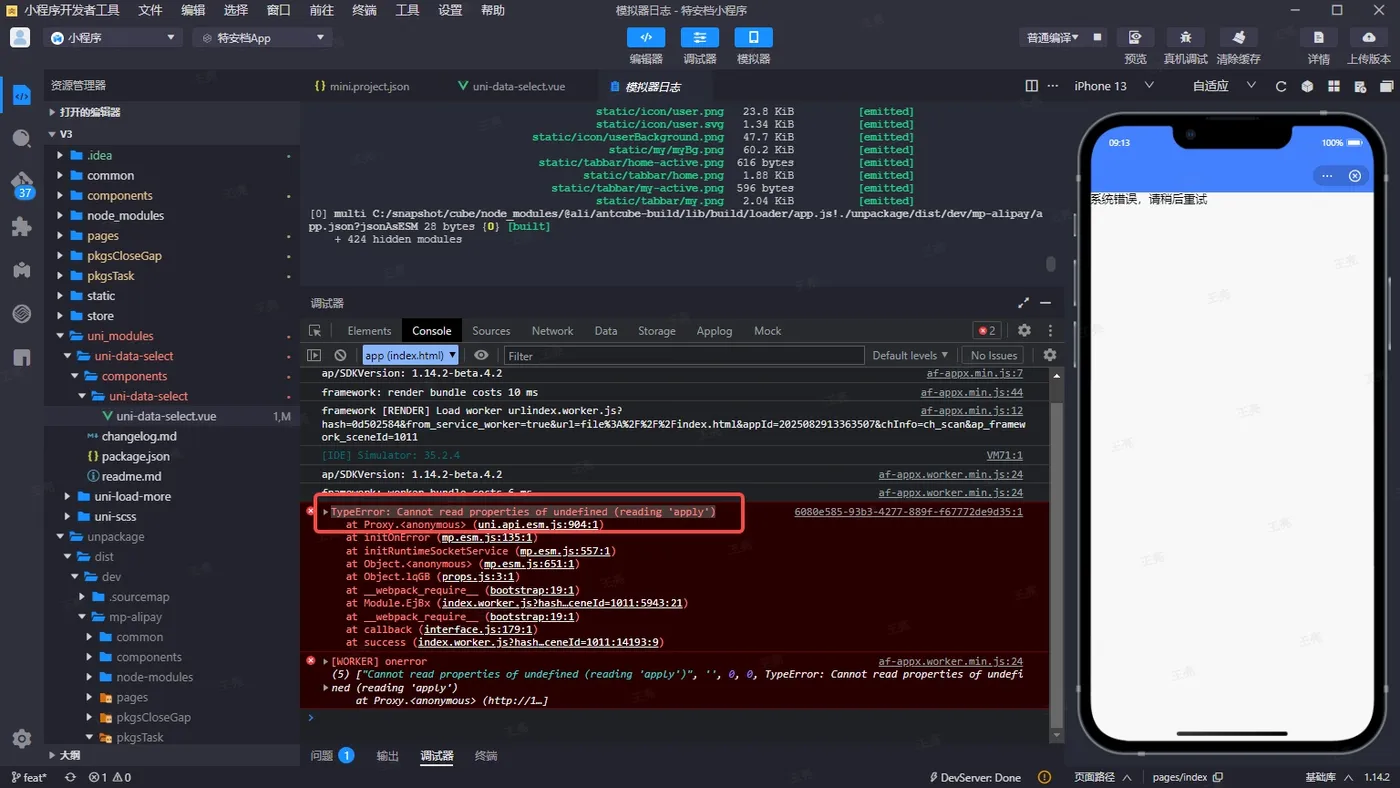Screen dimensions: 1400x788
Task: Toggle the live expression eye icon
Action: click(481, 355)
